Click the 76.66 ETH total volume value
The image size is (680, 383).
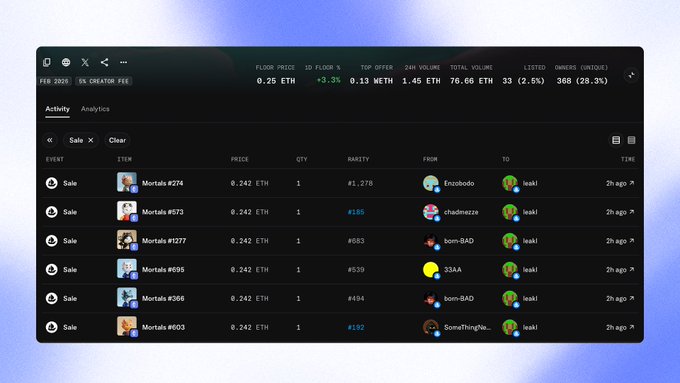click(471, 81)
